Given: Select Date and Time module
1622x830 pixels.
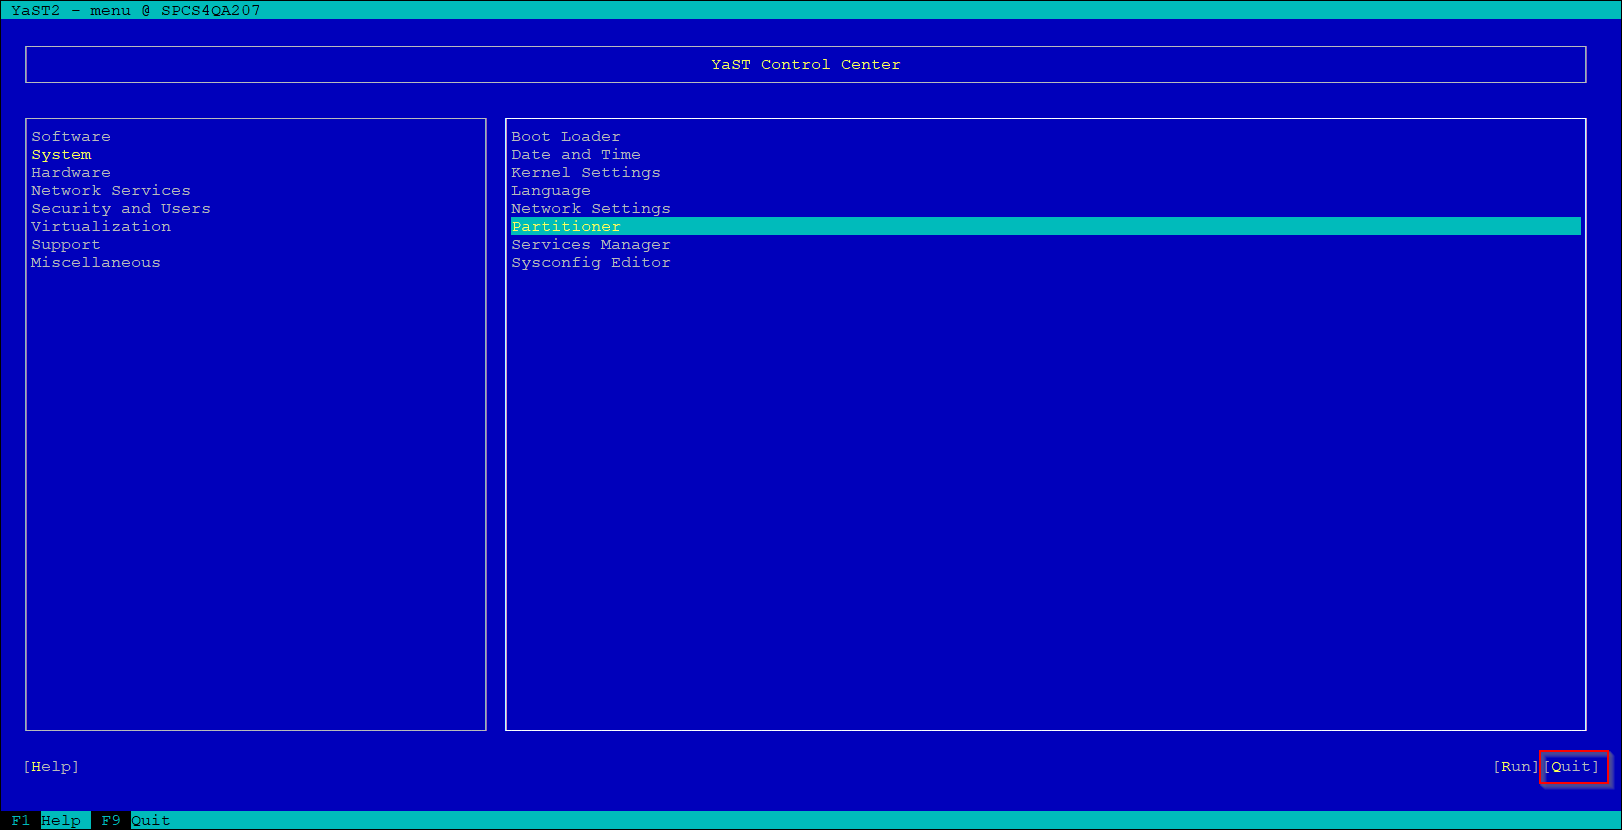Looking at the screenshot, I should pyautogui.click(x=576, y=155).
